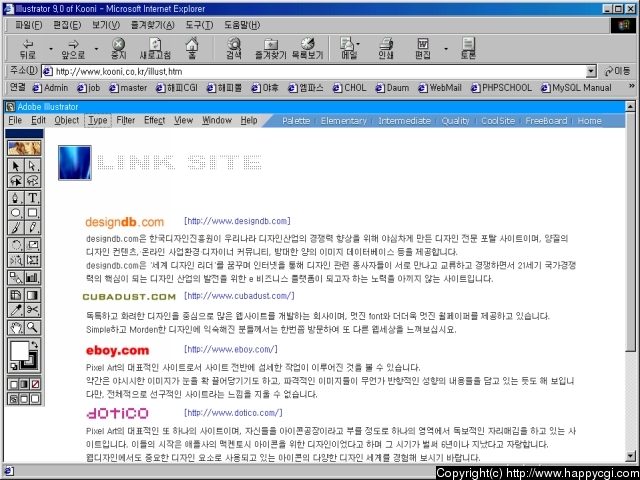Select the Reflect tool
The width and height of the screenshot is (640, 480).
[16, 260]
